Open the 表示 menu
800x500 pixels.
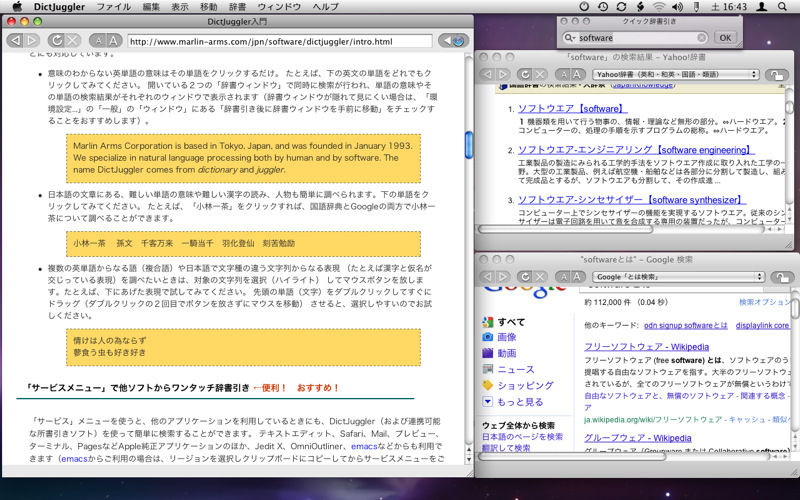(180, 7)
